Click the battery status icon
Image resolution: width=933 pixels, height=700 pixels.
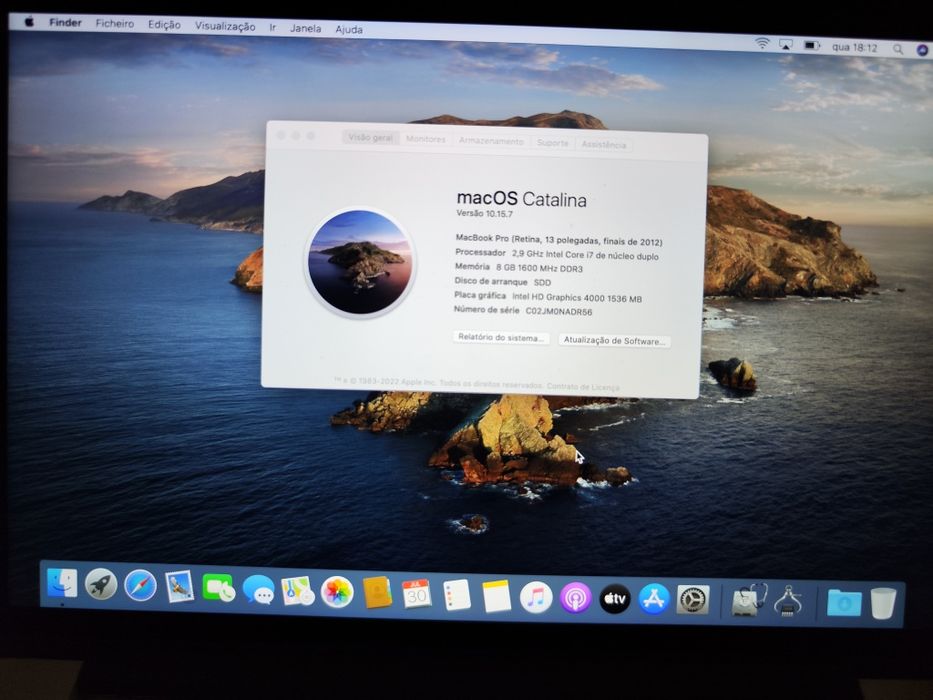[x=812, y=45]
